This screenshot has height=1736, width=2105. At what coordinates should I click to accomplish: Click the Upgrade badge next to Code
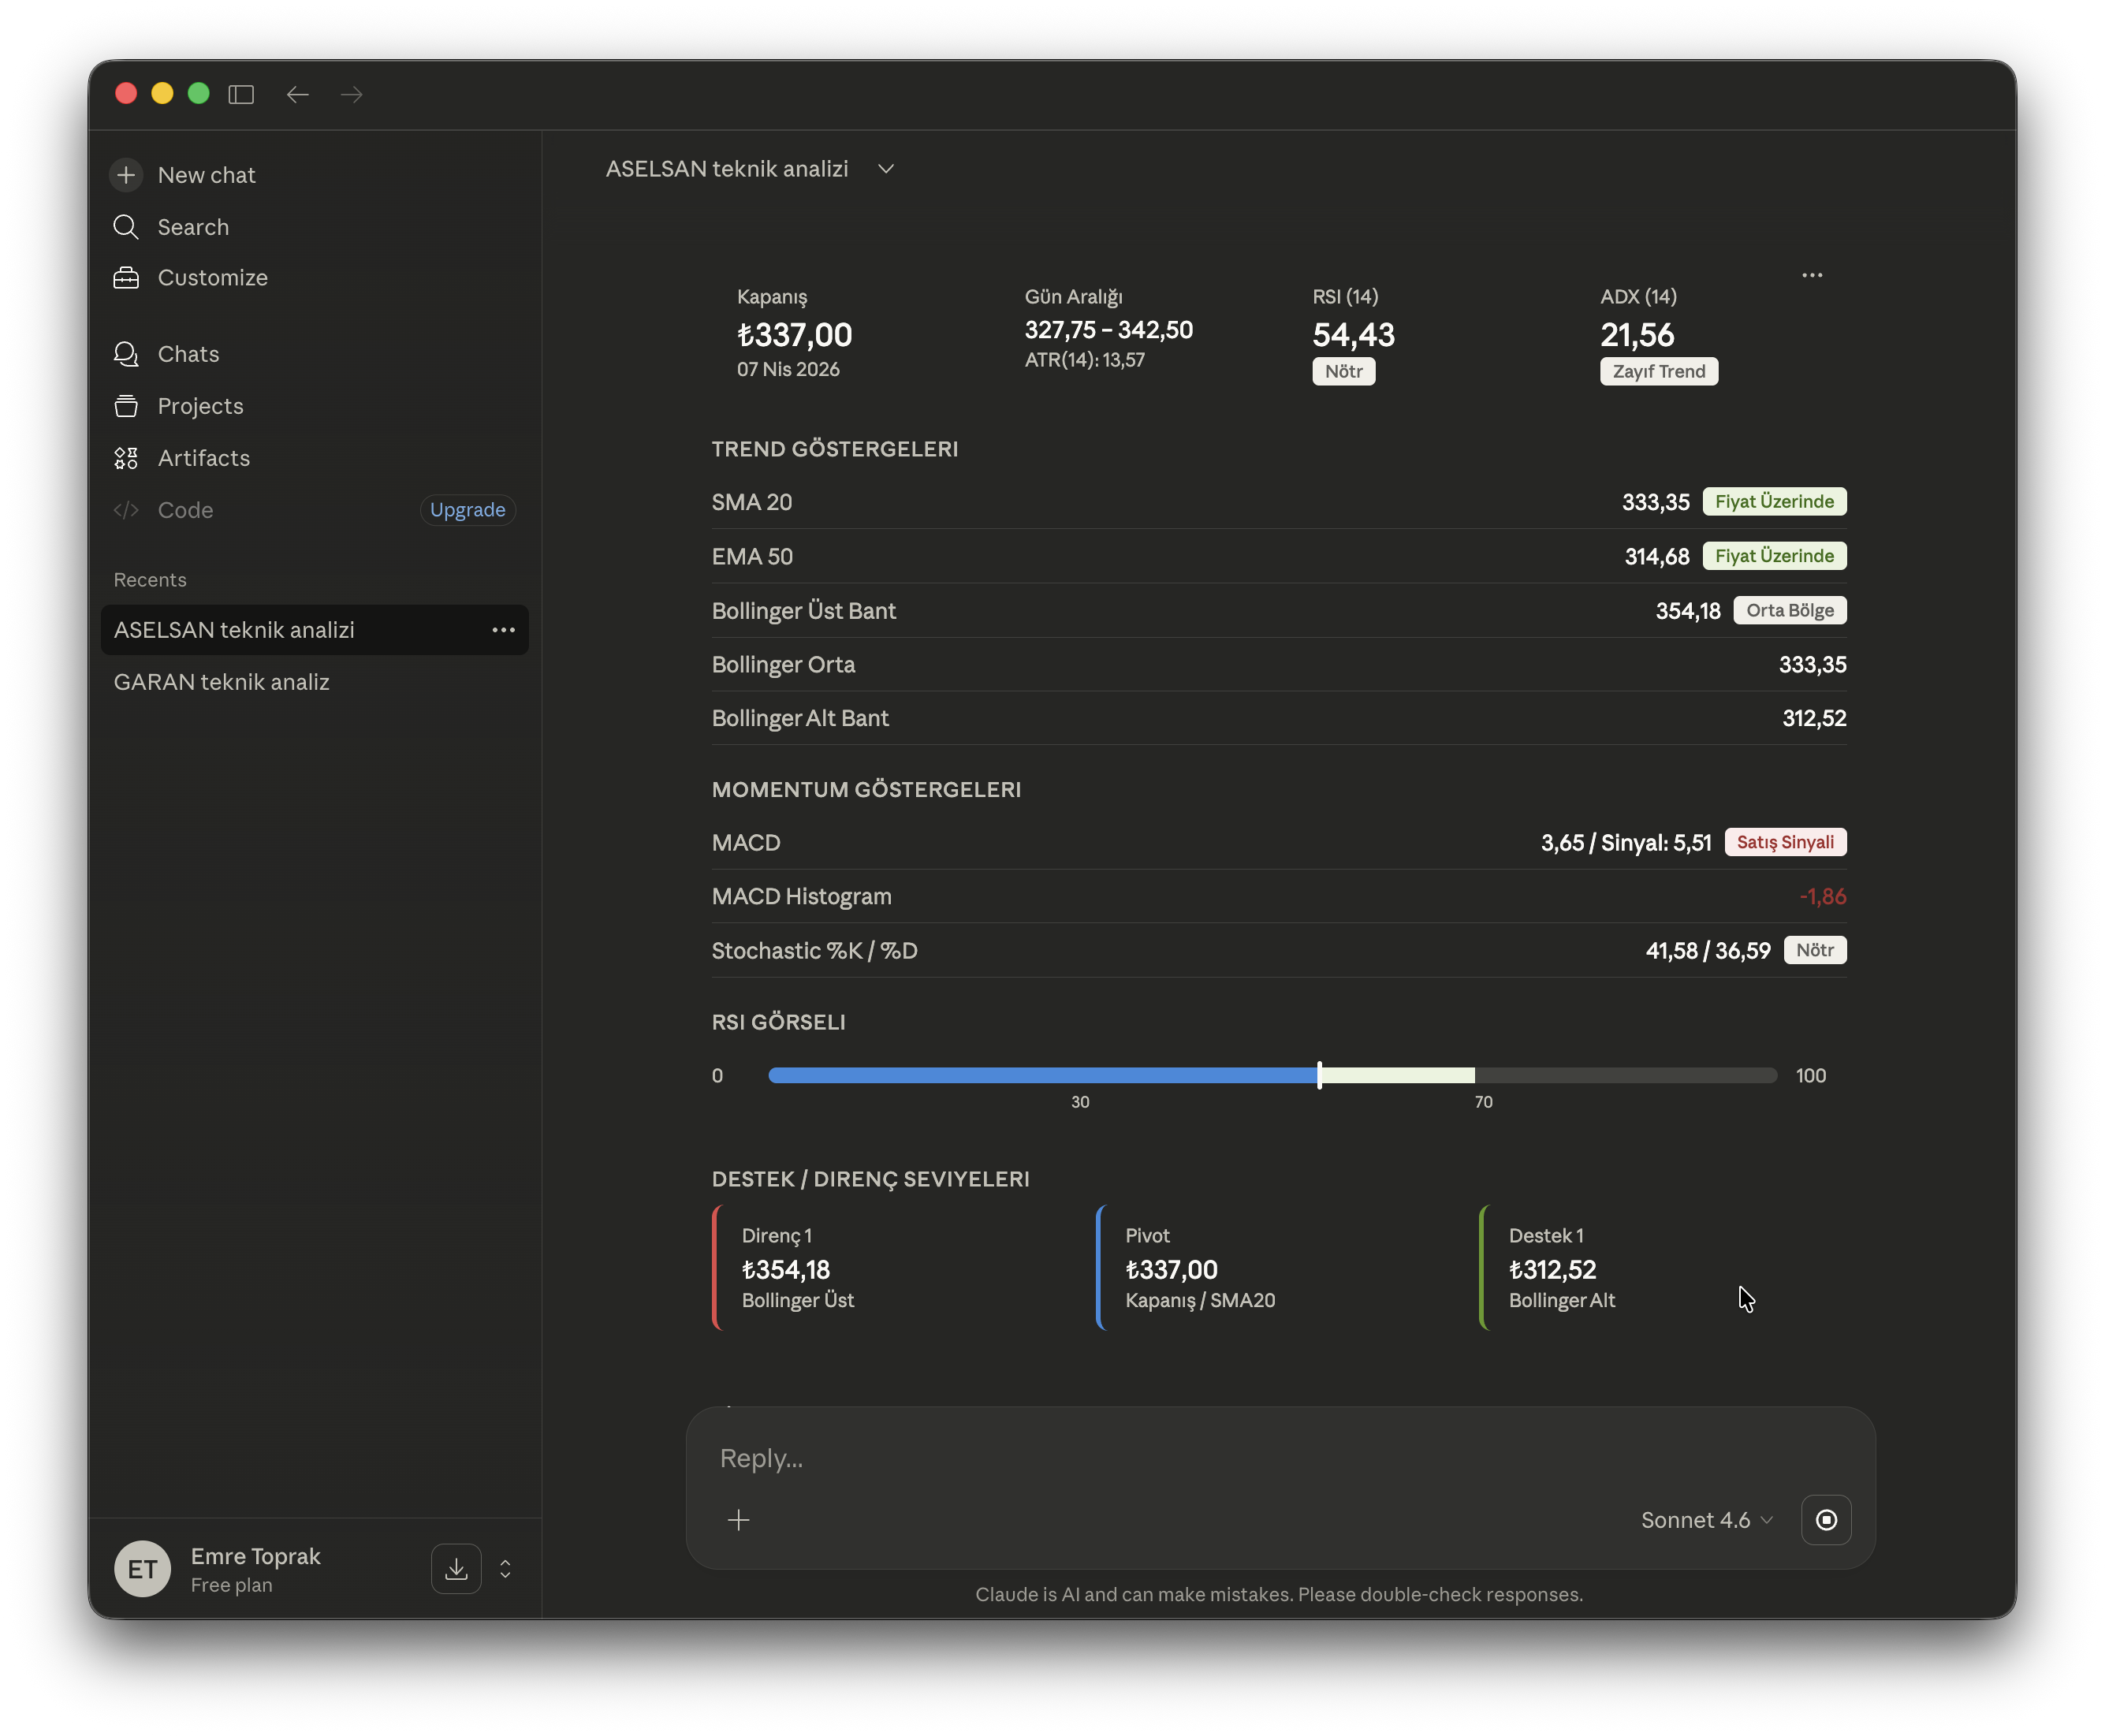click(467, 510)
